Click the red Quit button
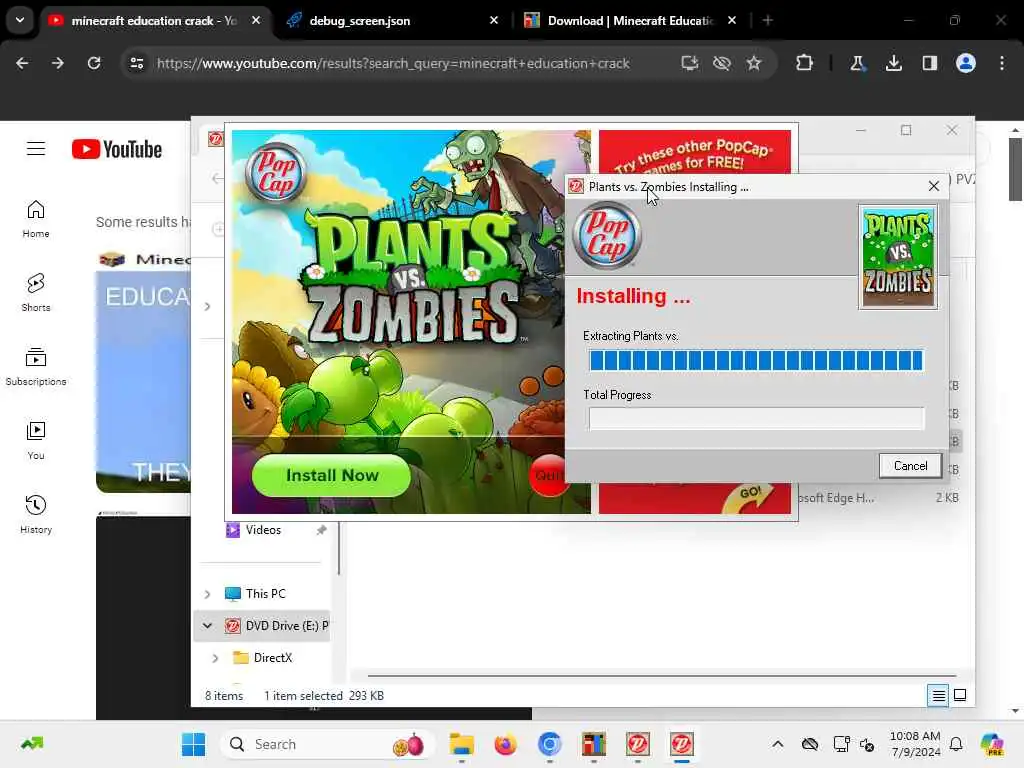 pyautogui.click(x=547, y=475)
